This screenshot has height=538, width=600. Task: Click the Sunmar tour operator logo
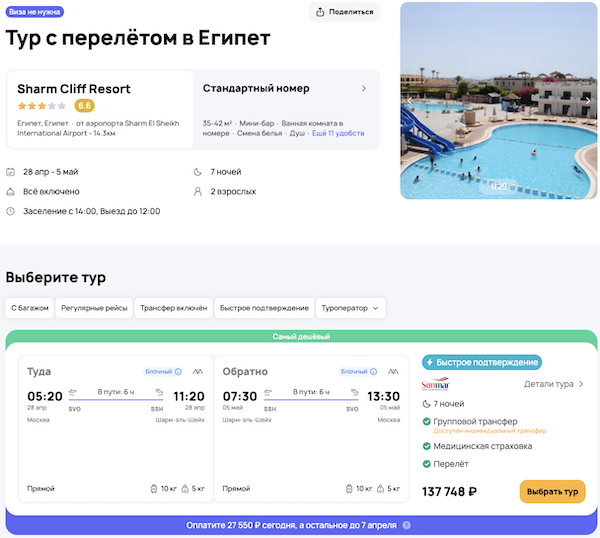436,384
